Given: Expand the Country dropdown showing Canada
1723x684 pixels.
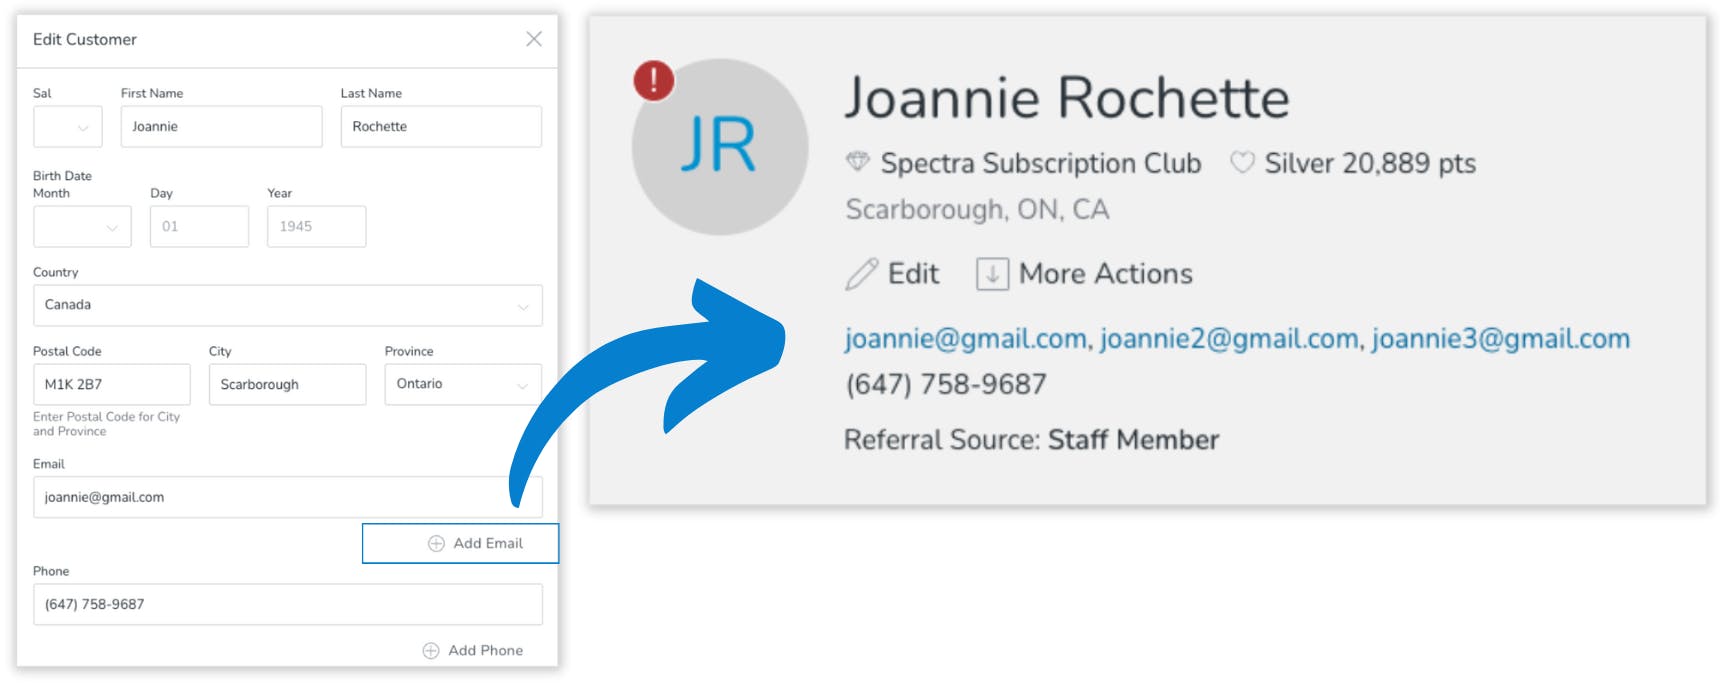Looking at the screenshot, I should pyautogui.click(x=288, y=305).
